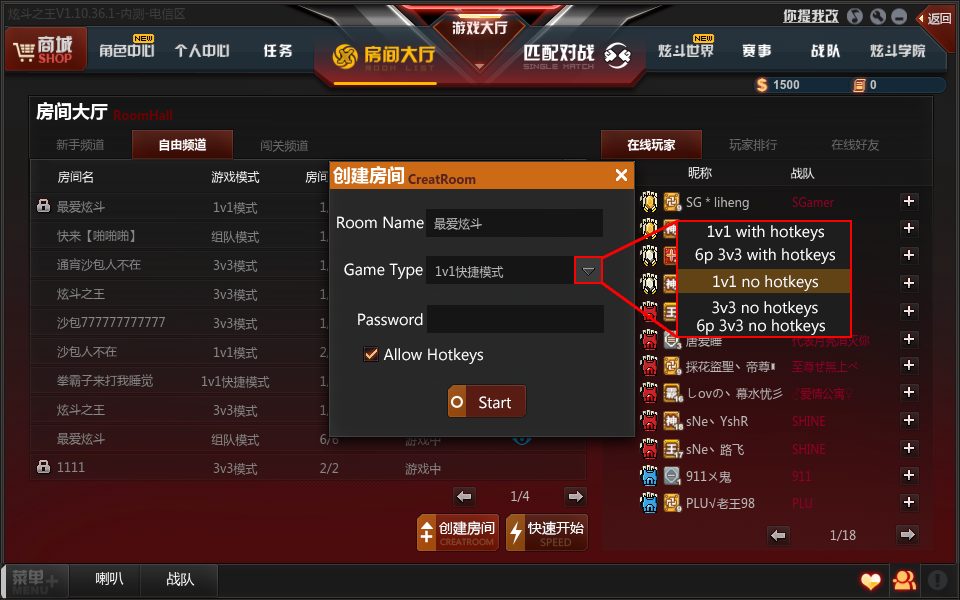Select '1v1 no hotkeys' option
960x600 pixels.
pyautogui.click(x=765, y=282)
